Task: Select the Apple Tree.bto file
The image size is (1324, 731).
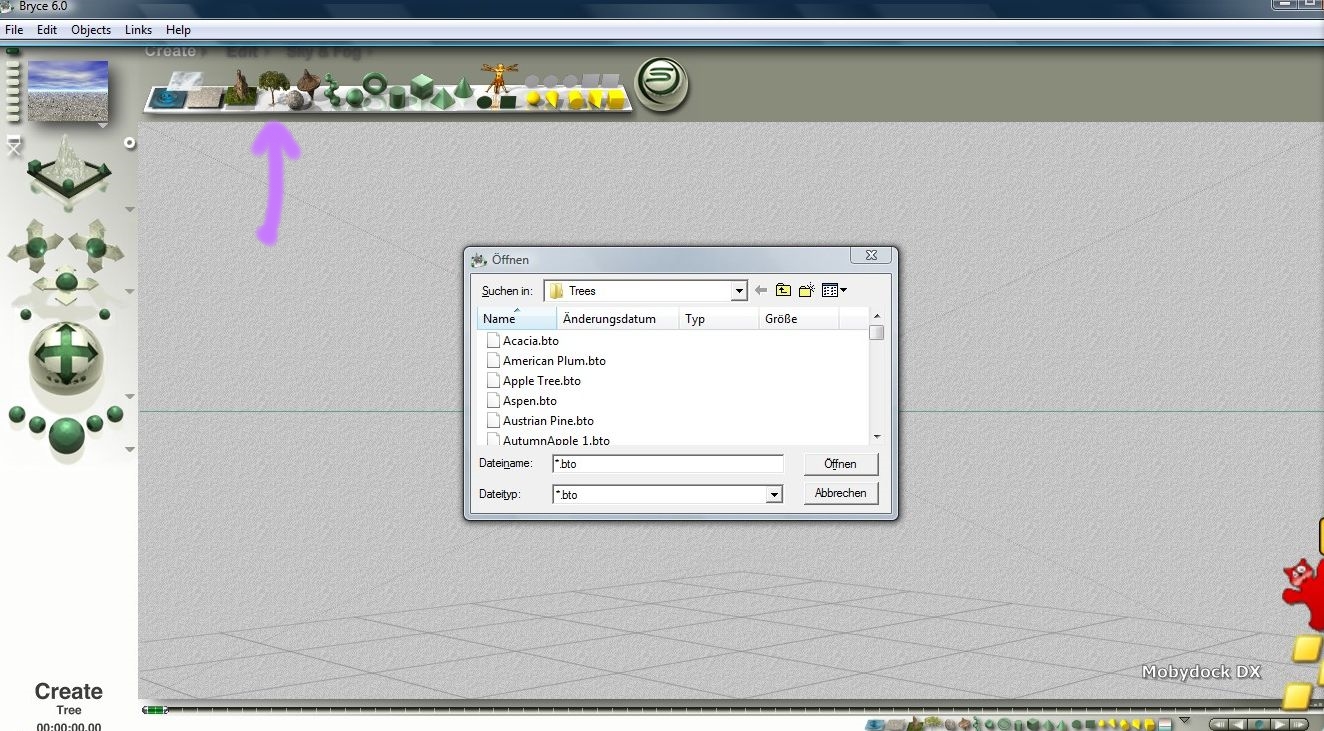Action: pyautogui.click(x=533, y=381)
